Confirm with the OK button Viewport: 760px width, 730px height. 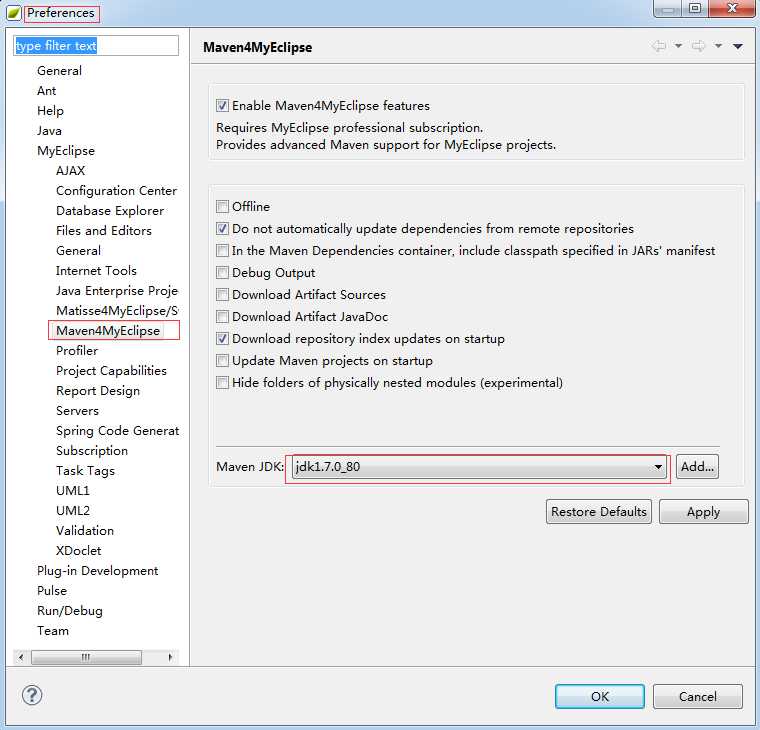[x=600, y=697]
